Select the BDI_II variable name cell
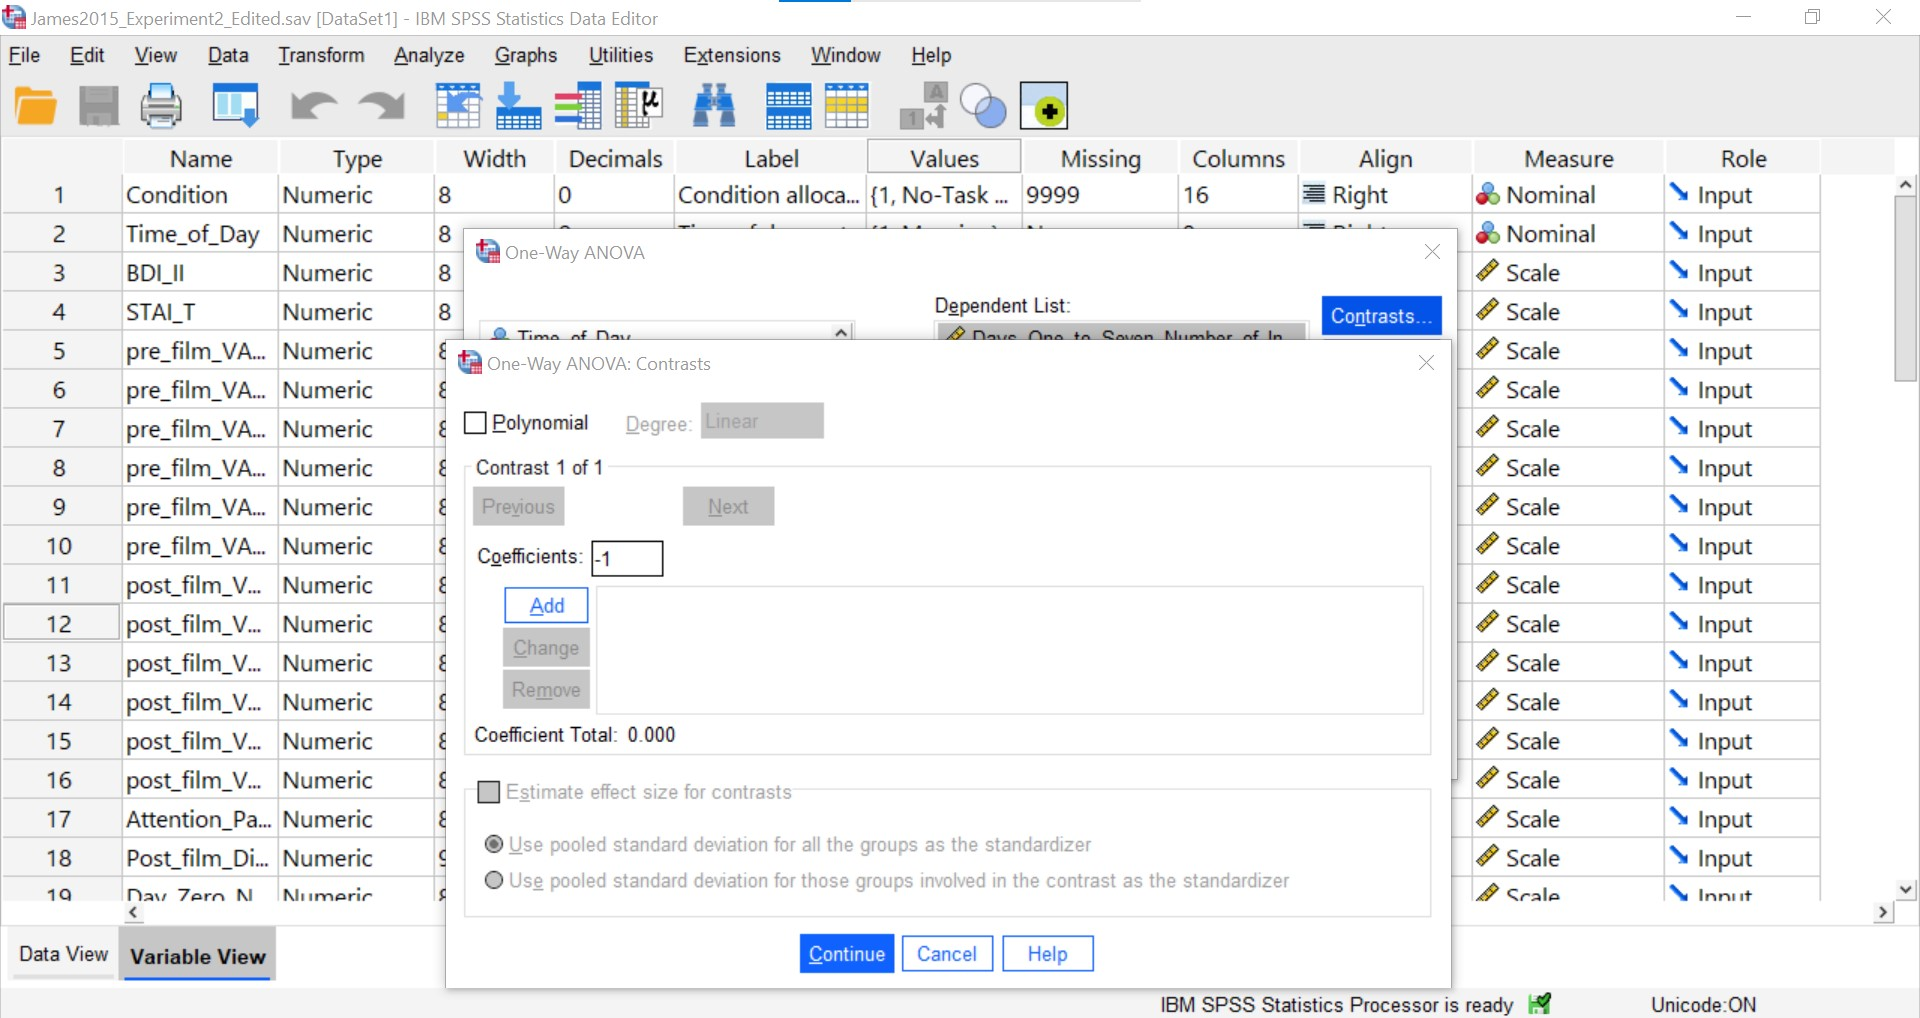This screenshot has width=1920, height=1018. (200, 272)
